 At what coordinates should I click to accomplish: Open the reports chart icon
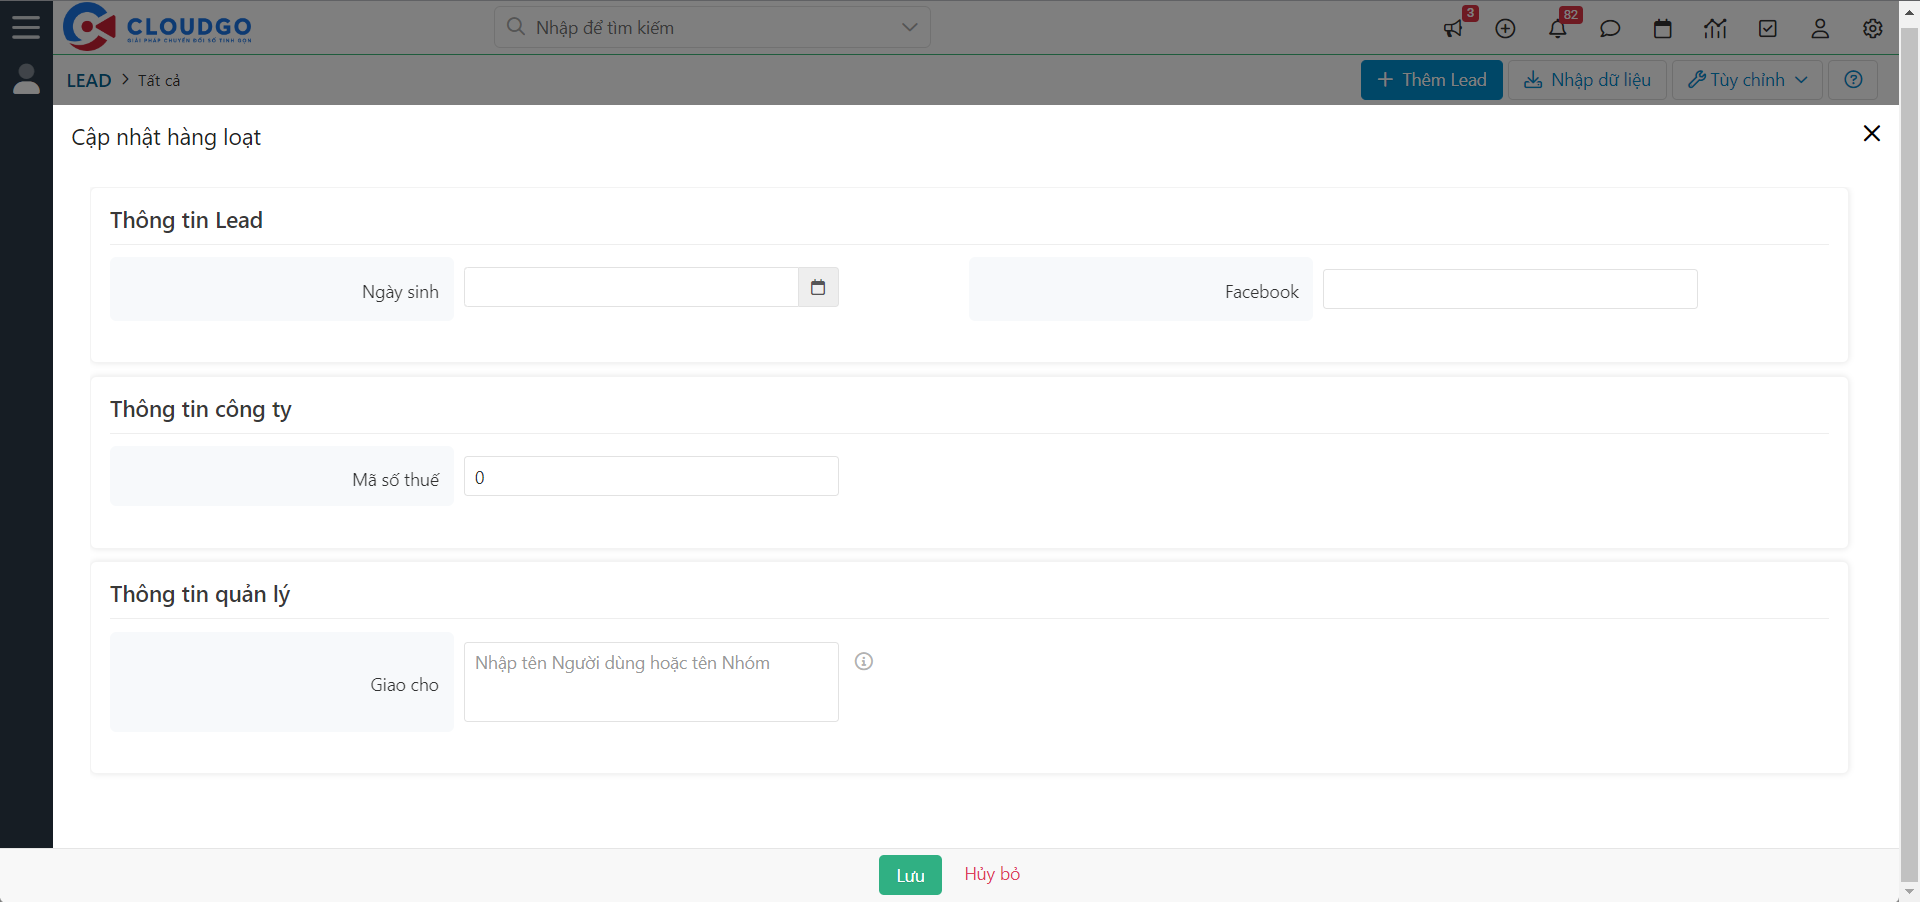pos(1715,28)
